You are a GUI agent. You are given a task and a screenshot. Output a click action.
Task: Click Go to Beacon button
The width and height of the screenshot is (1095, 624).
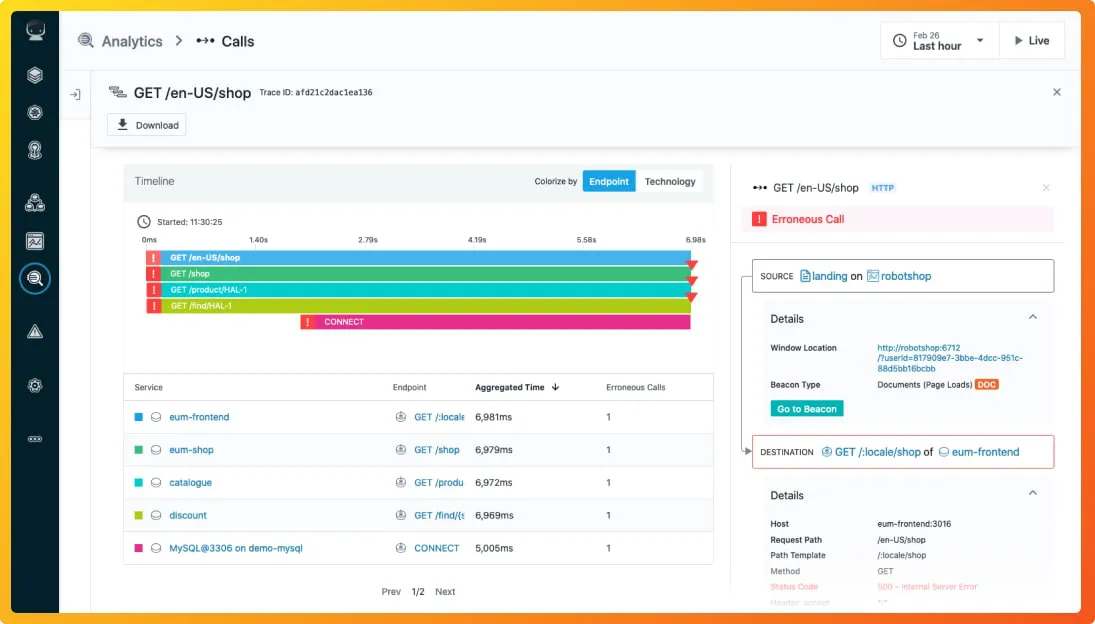(807, 408)
